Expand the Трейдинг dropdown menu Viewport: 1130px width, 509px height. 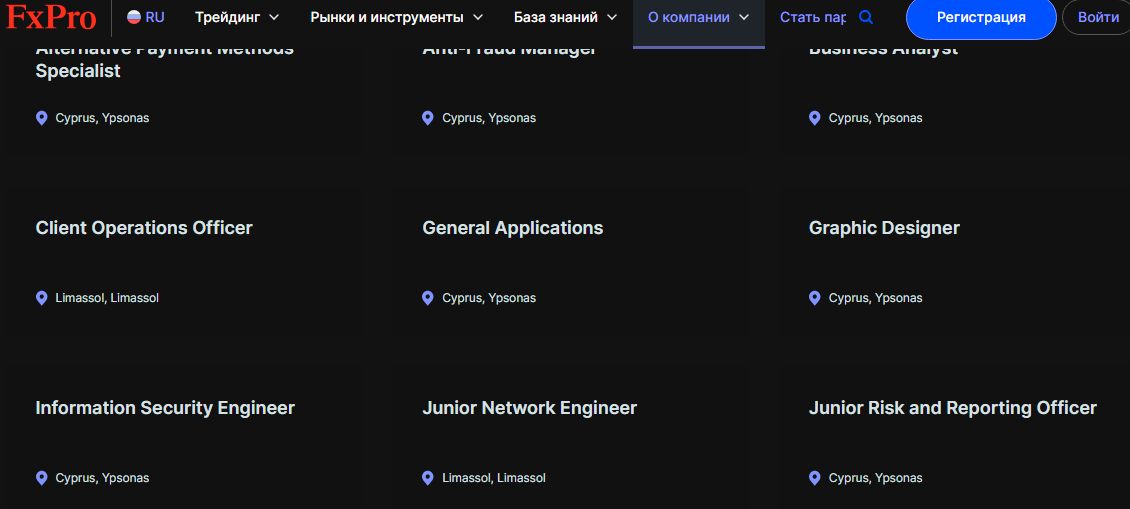tap(237, 18)
